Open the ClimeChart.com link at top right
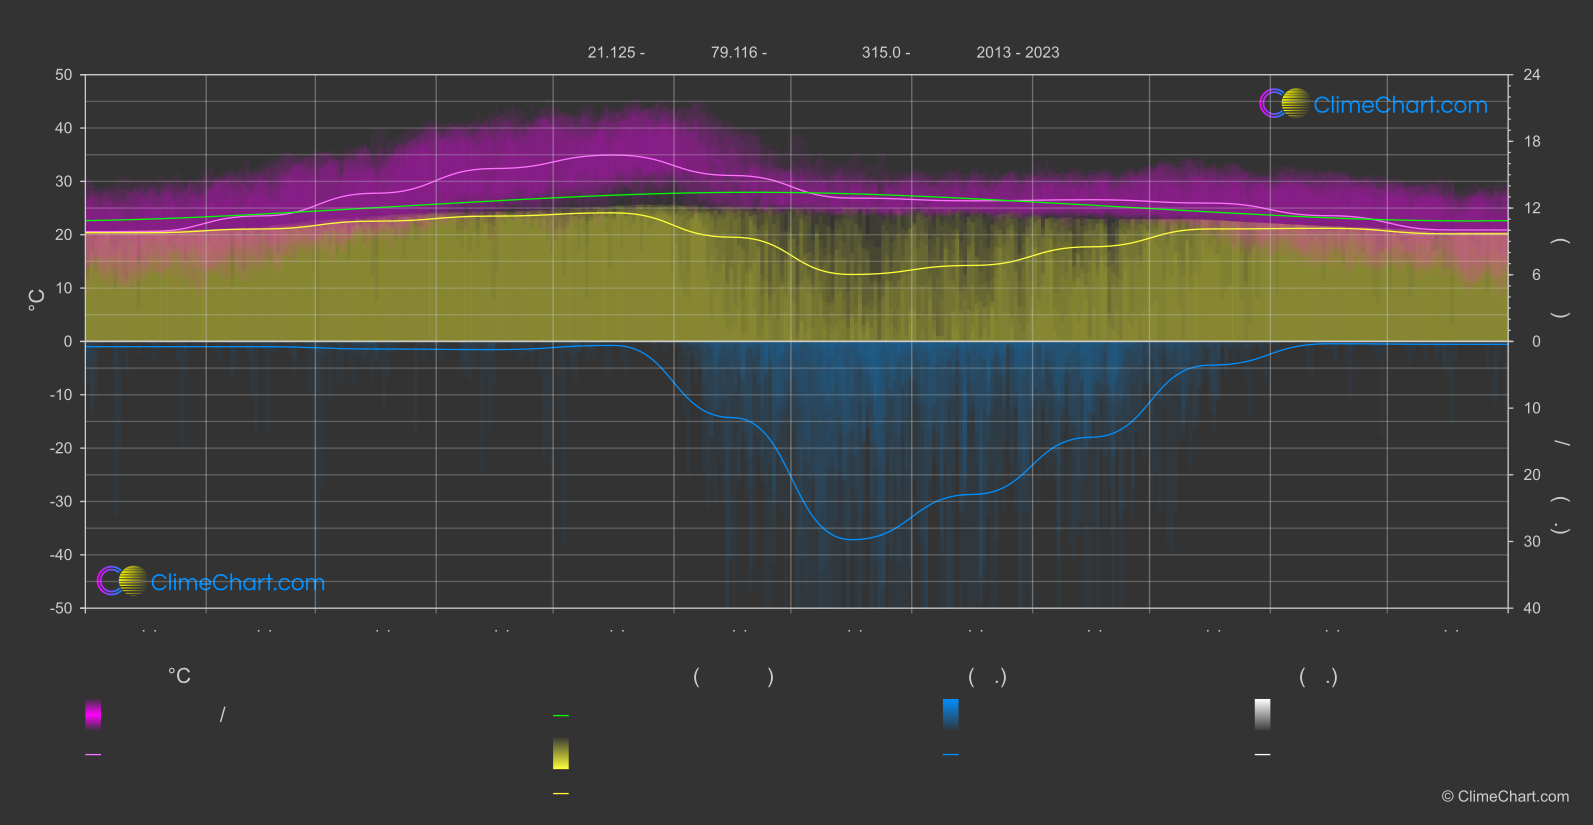 (x=1400, y=105)
